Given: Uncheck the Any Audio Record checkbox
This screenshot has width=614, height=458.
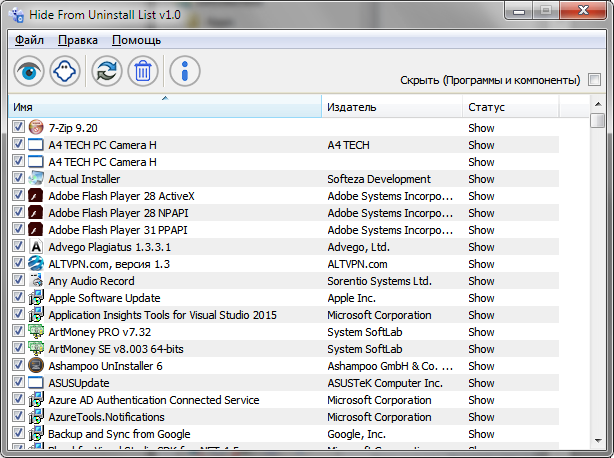Looking at the screenshot, I should pyautogui.click(x=18, y=279).
